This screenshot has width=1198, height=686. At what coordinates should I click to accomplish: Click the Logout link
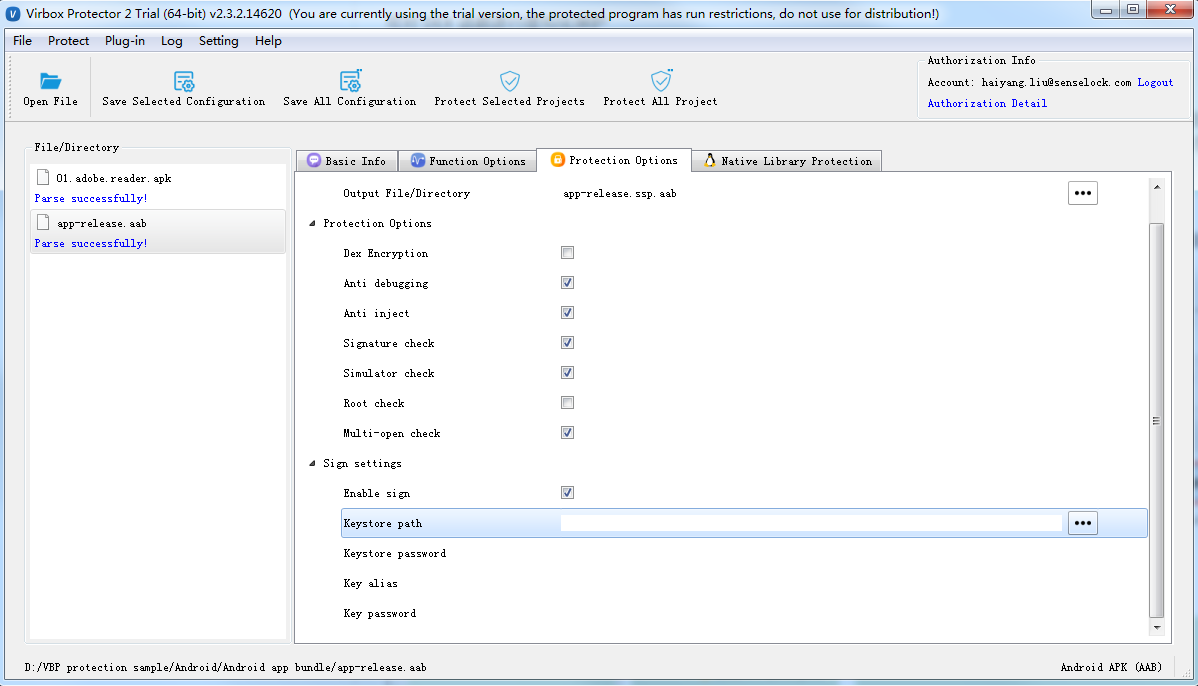click(1155, 83)
